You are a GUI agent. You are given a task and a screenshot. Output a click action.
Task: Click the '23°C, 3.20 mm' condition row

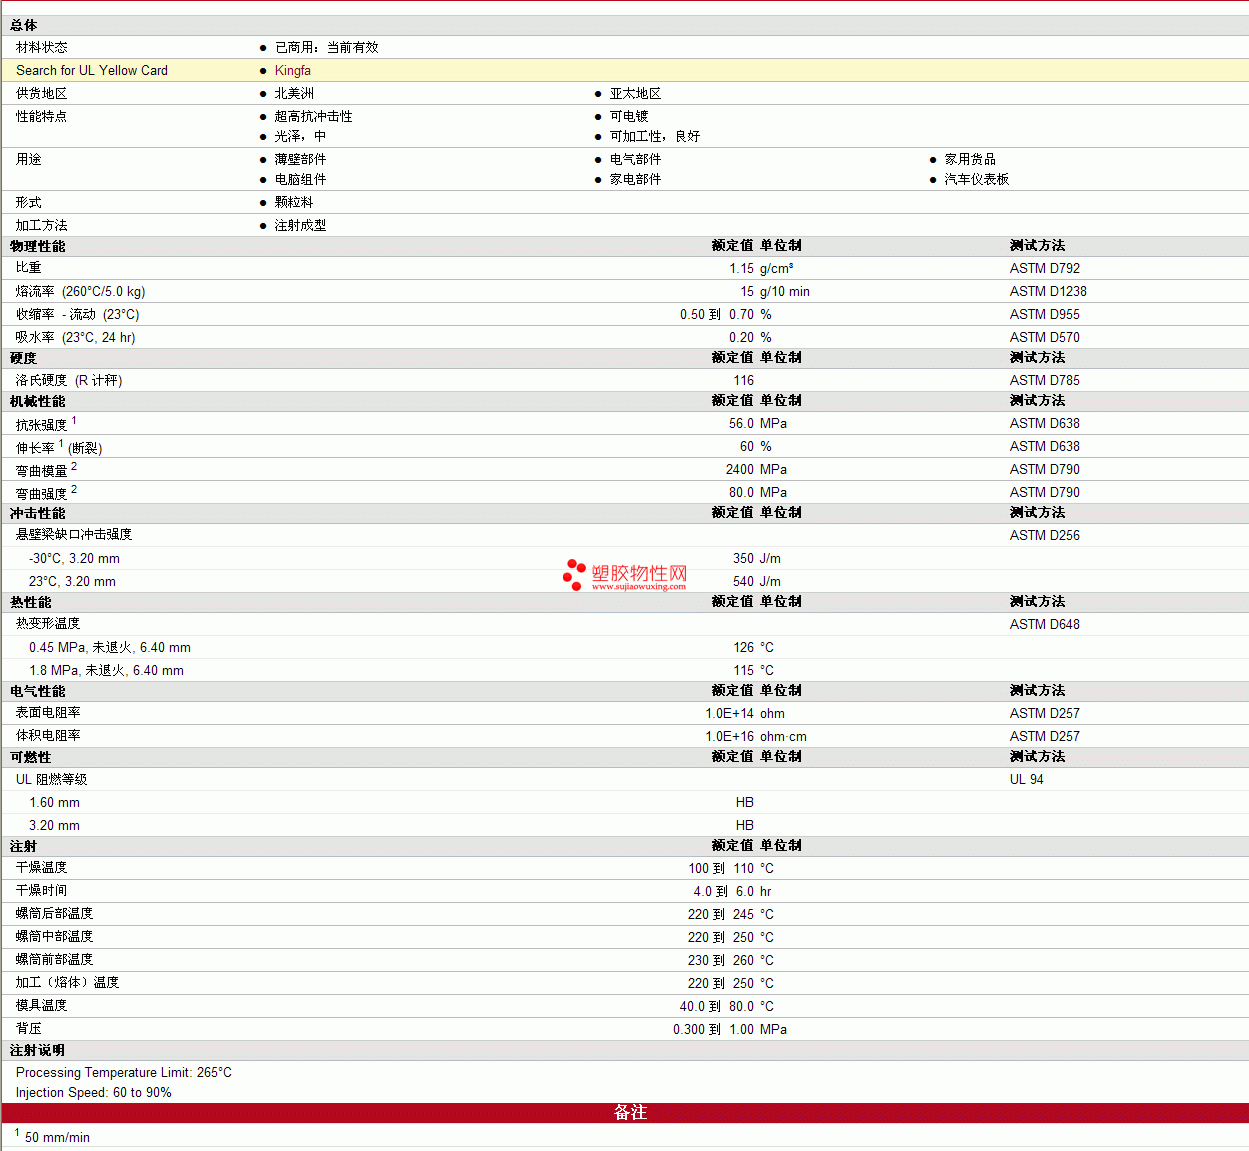(x=72, y=581)
